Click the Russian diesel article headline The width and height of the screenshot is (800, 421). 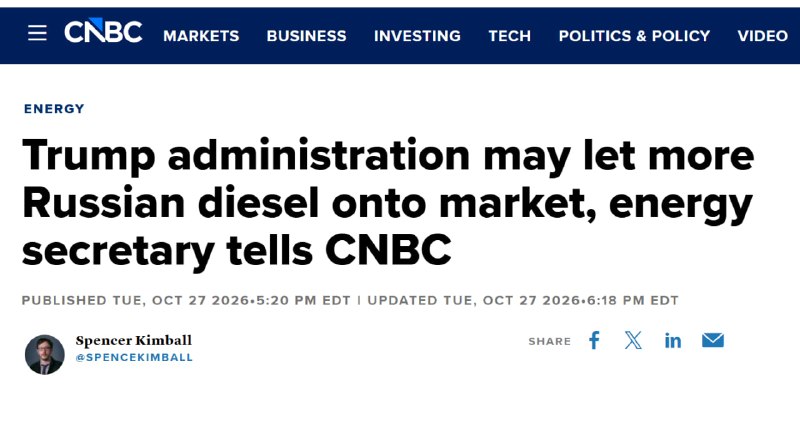388,202
